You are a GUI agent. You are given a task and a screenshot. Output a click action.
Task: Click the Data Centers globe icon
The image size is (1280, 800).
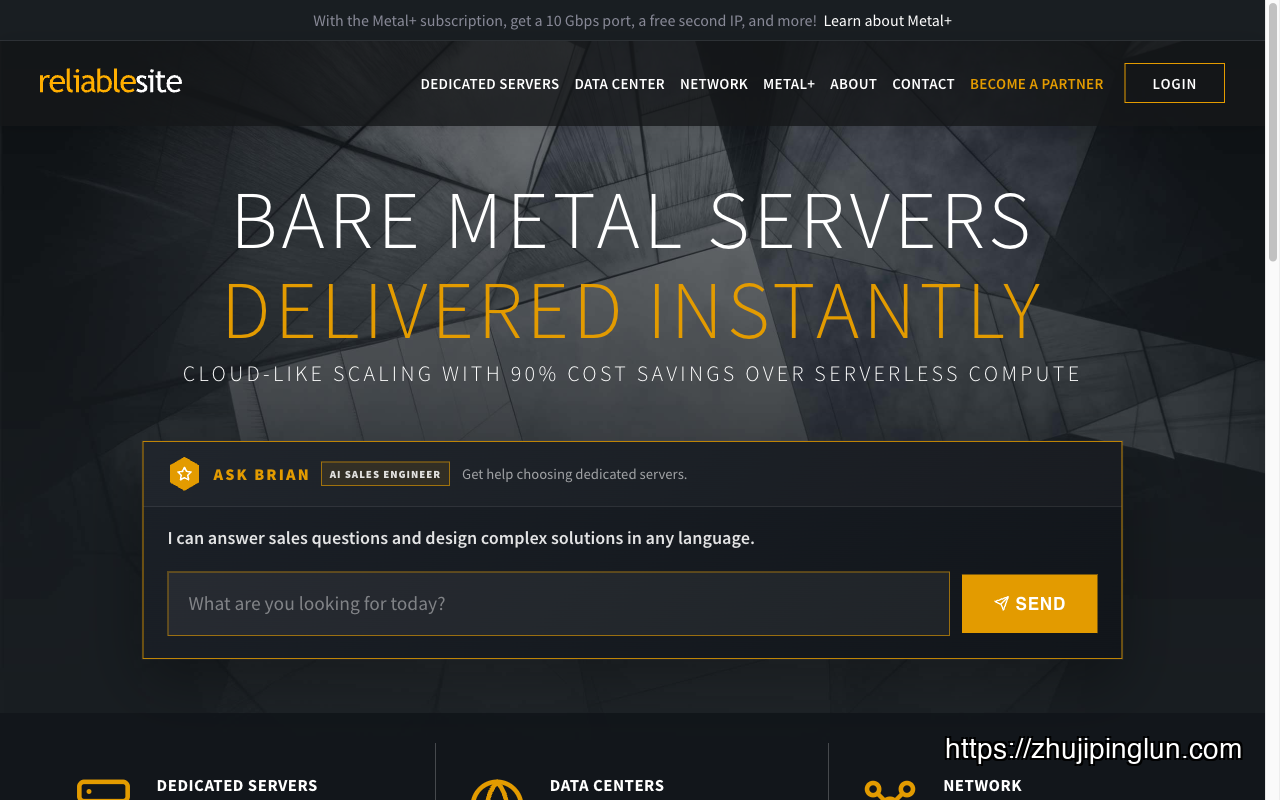[x=497, y=790]
